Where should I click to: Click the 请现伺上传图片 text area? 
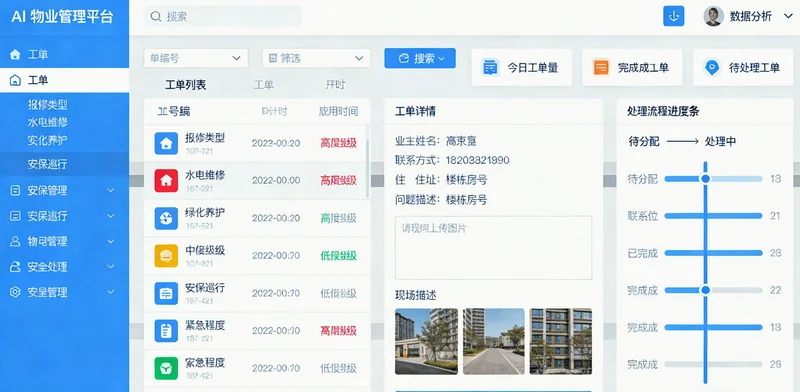click(x=493, y=248)
